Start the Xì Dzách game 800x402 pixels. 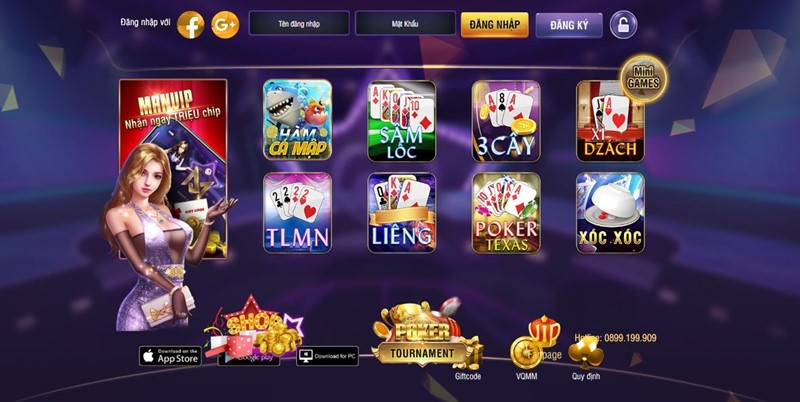(610, 121)
